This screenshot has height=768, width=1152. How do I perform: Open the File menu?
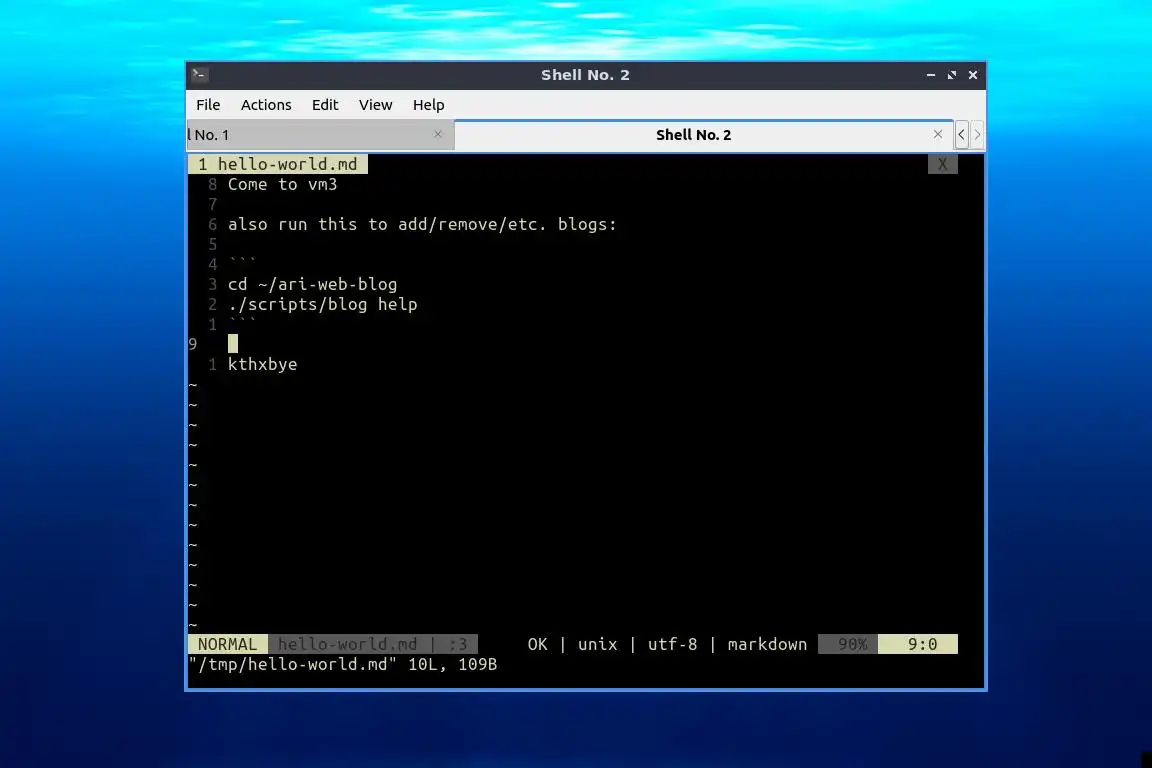pyautogui.click(x=208, y=105)
